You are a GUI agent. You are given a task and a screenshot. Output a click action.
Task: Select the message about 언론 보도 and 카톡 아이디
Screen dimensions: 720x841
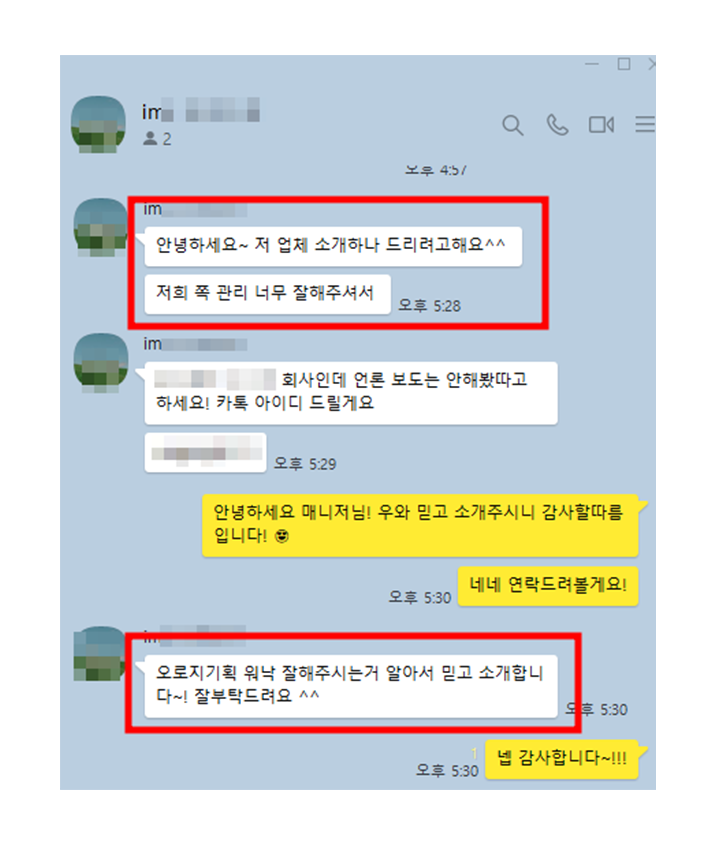351,393
